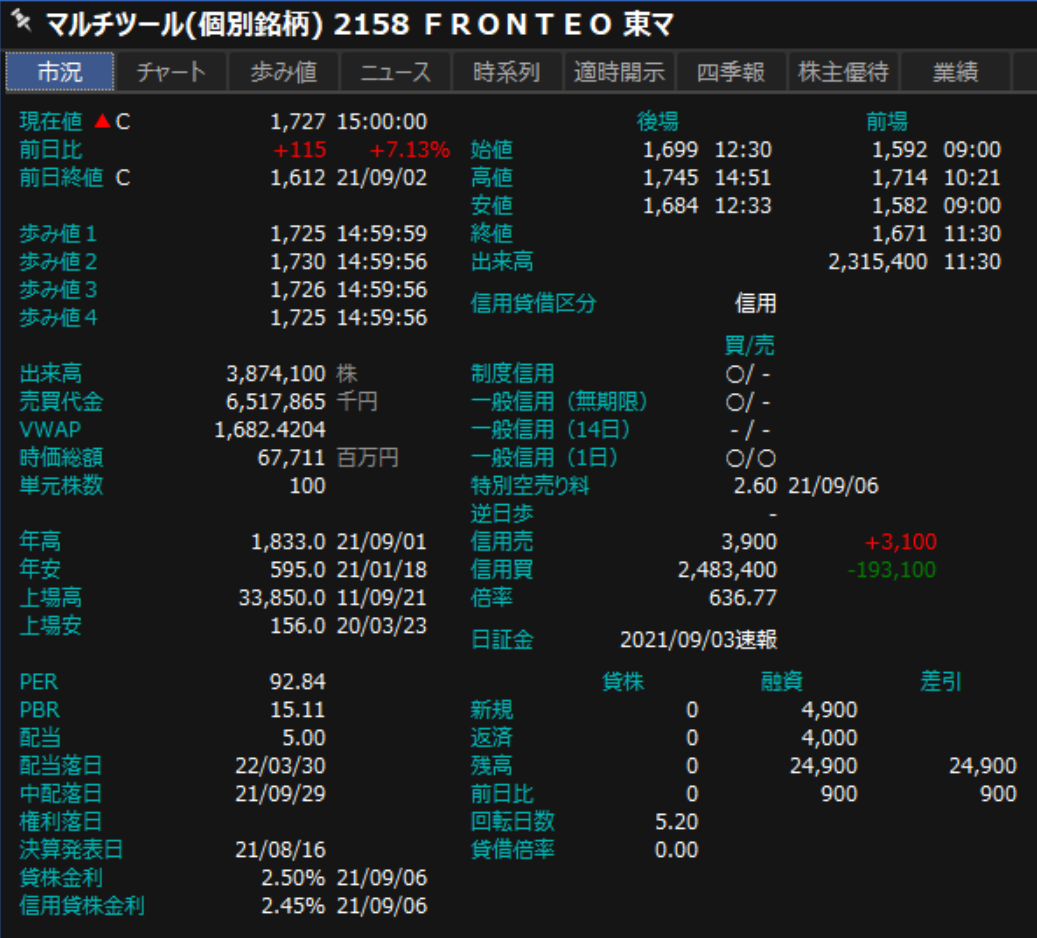Switch to the チャート tab

pyautogui.click(x=171, y=71)
